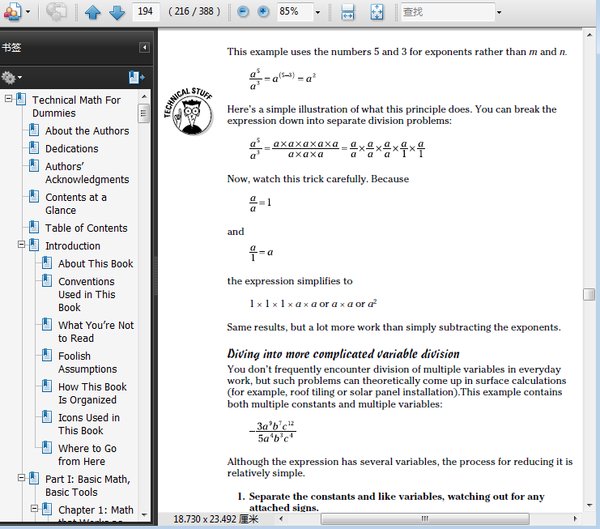Click the grayed comment bubble icon

tap(56, 11)
